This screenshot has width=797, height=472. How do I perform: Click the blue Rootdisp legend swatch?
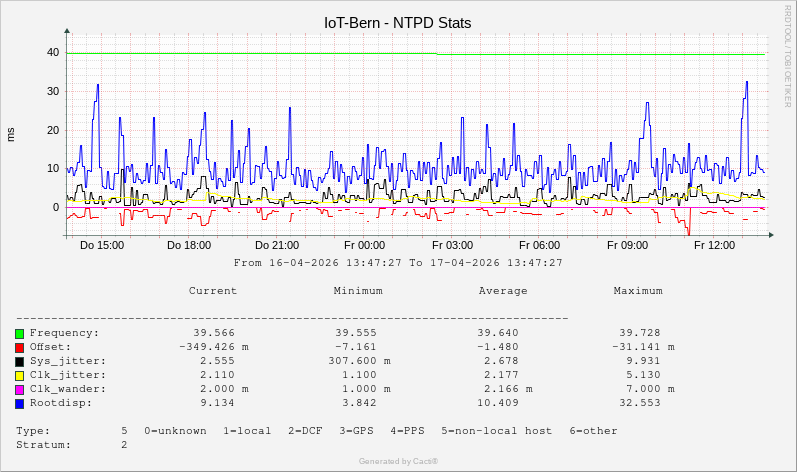pyautogui.click(x=20, y=403)
